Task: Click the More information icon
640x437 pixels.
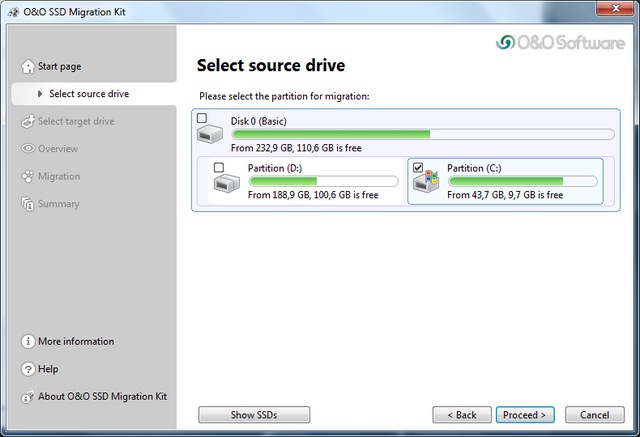Action: (x=28, y=341)
